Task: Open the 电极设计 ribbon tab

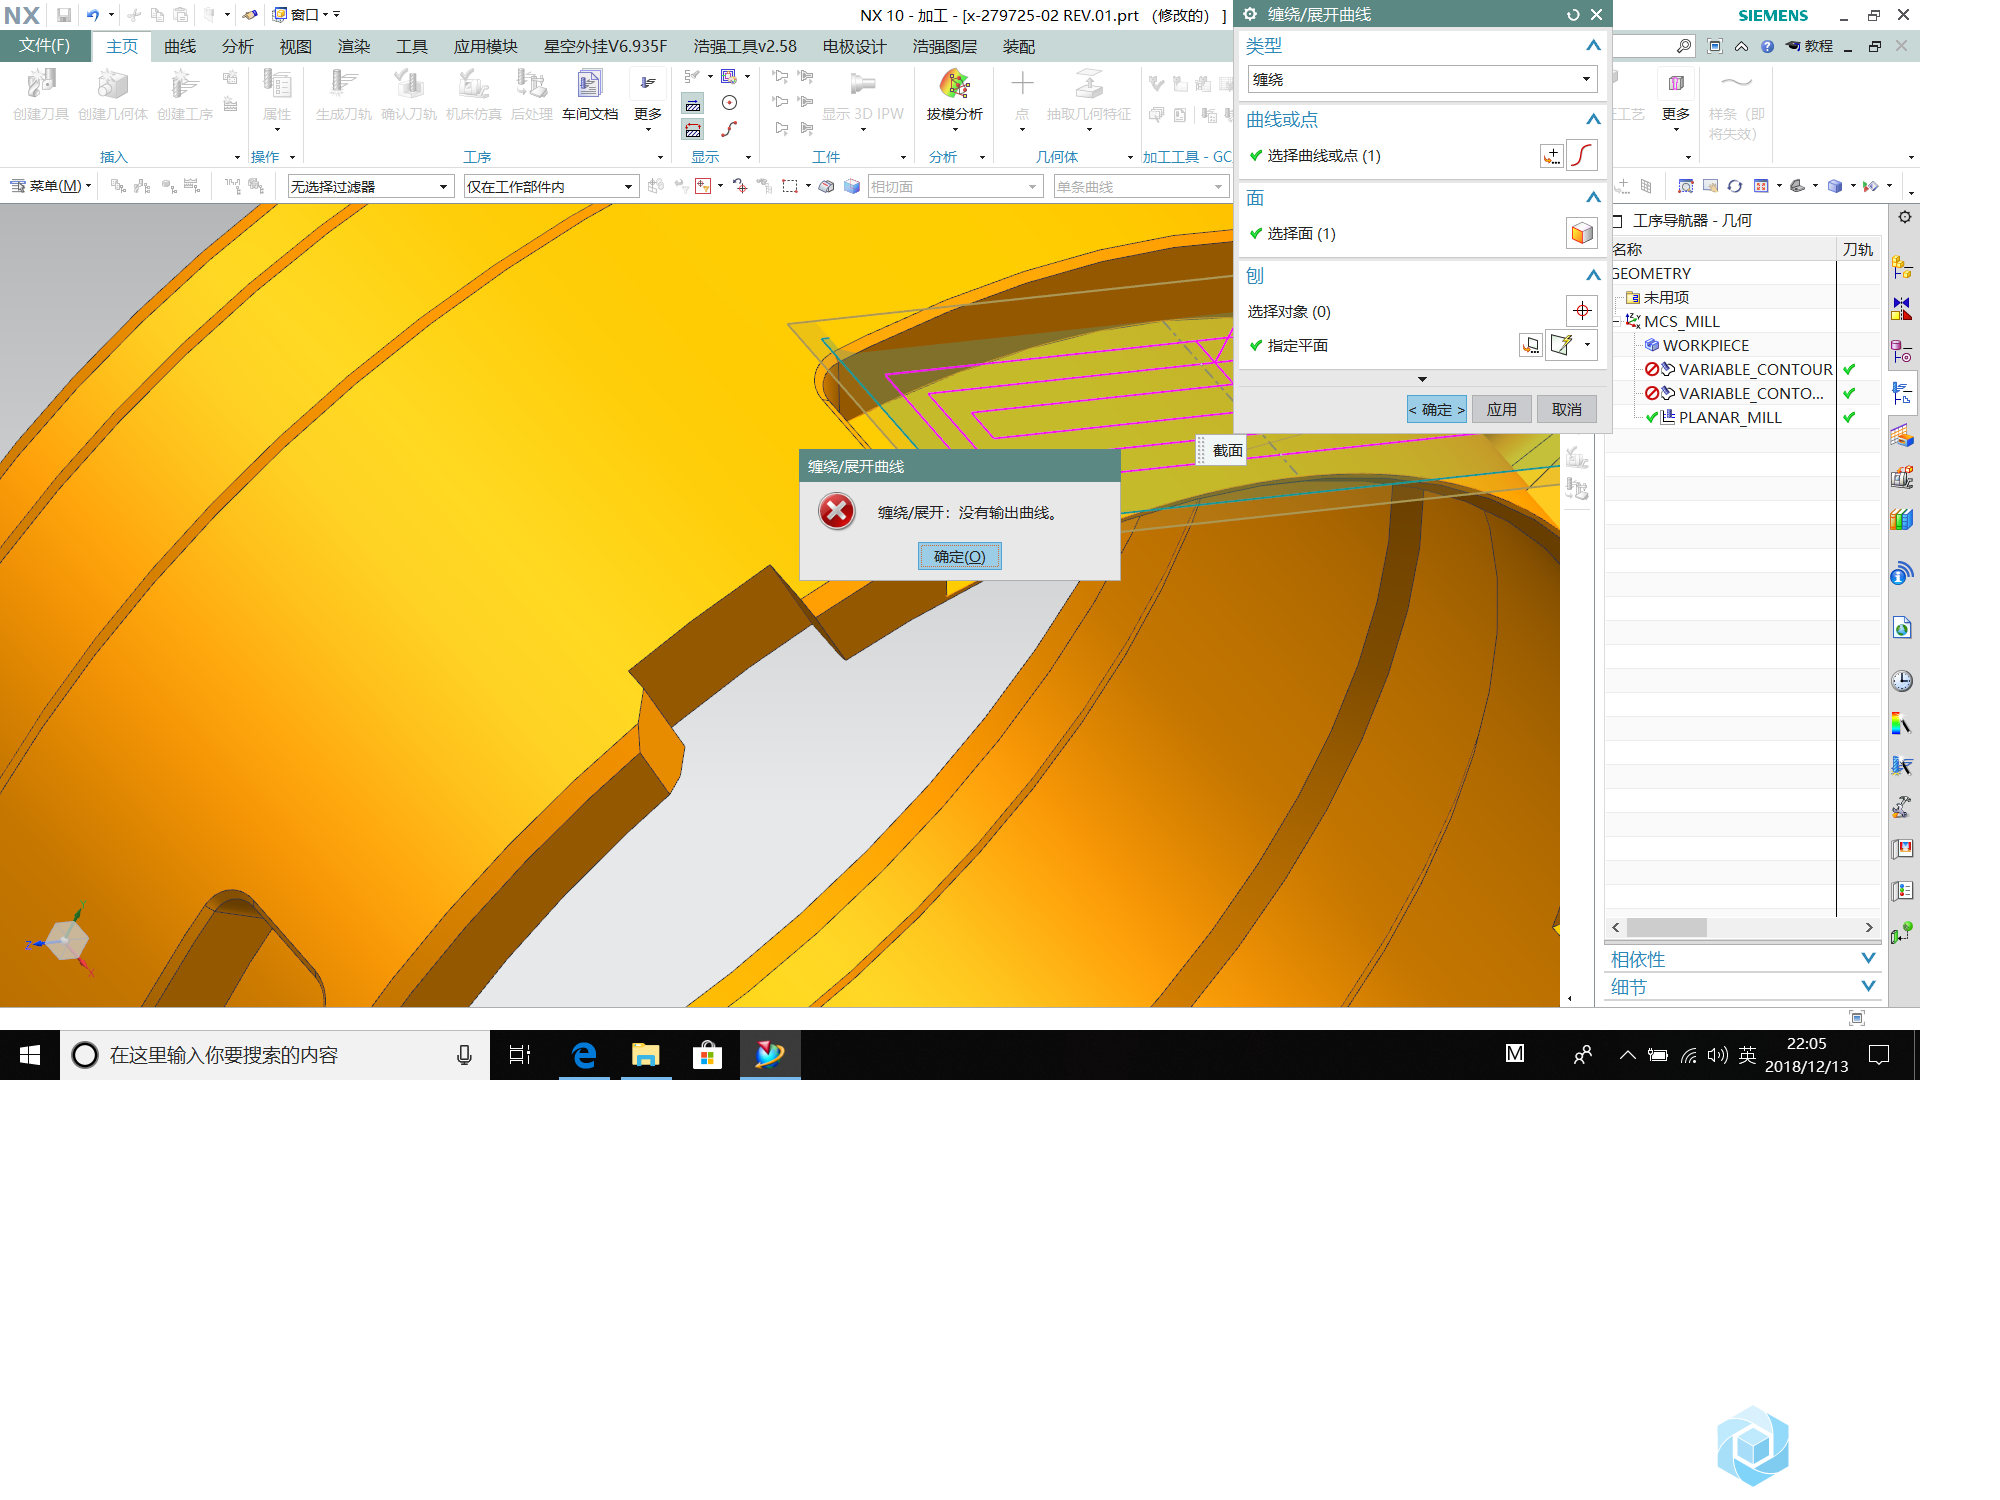Action: 855,47
